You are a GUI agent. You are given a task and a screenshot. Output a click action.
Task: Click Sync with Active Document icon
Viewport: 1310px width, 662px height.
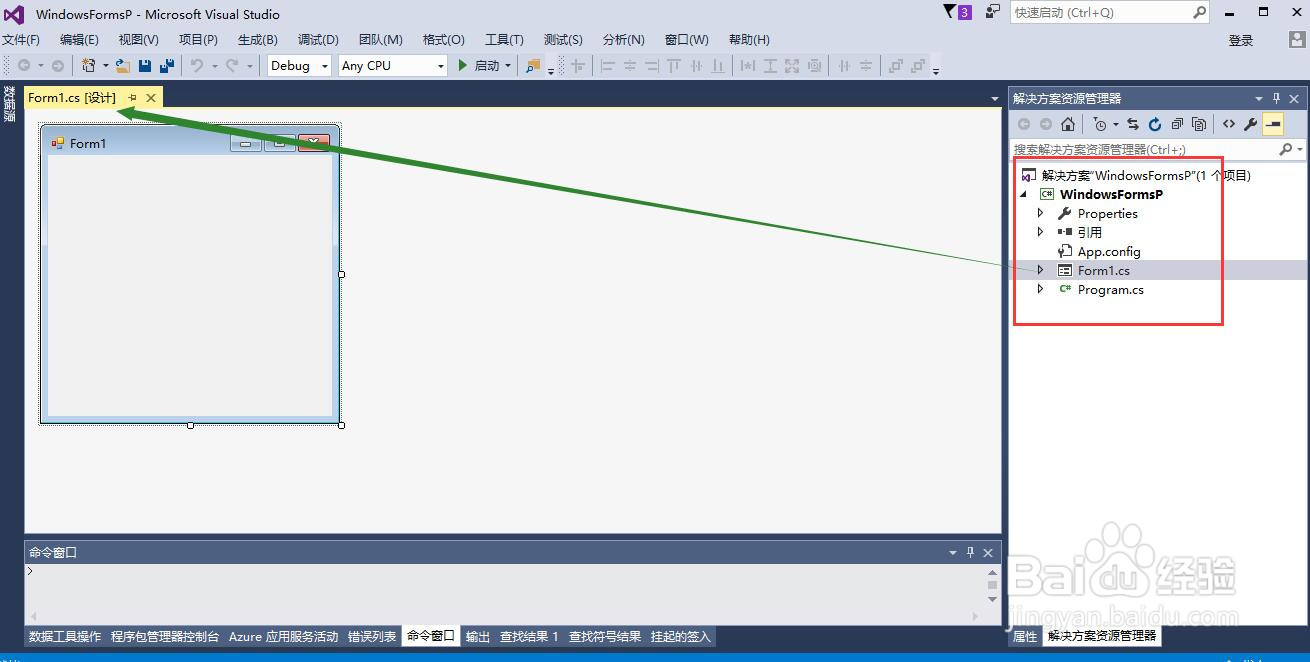(x=1132, y=124)
